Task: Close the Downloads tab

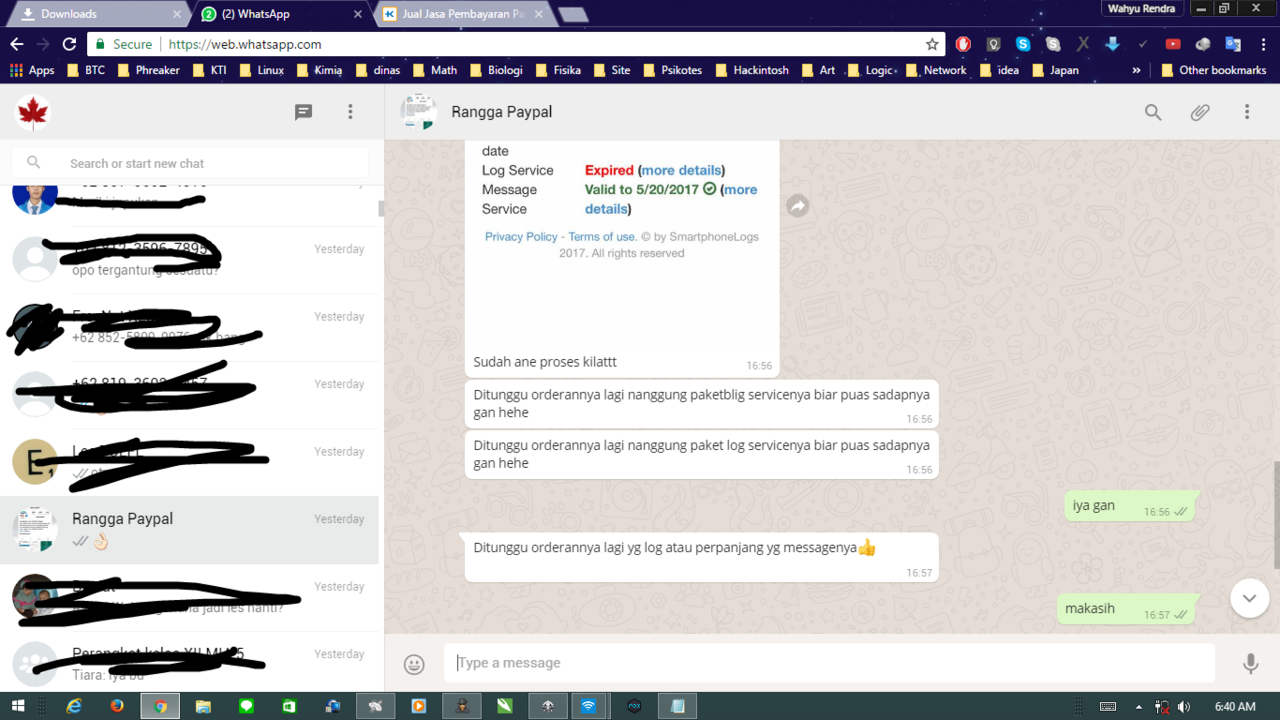Action: pyautogui.click(x=177, y=14)
